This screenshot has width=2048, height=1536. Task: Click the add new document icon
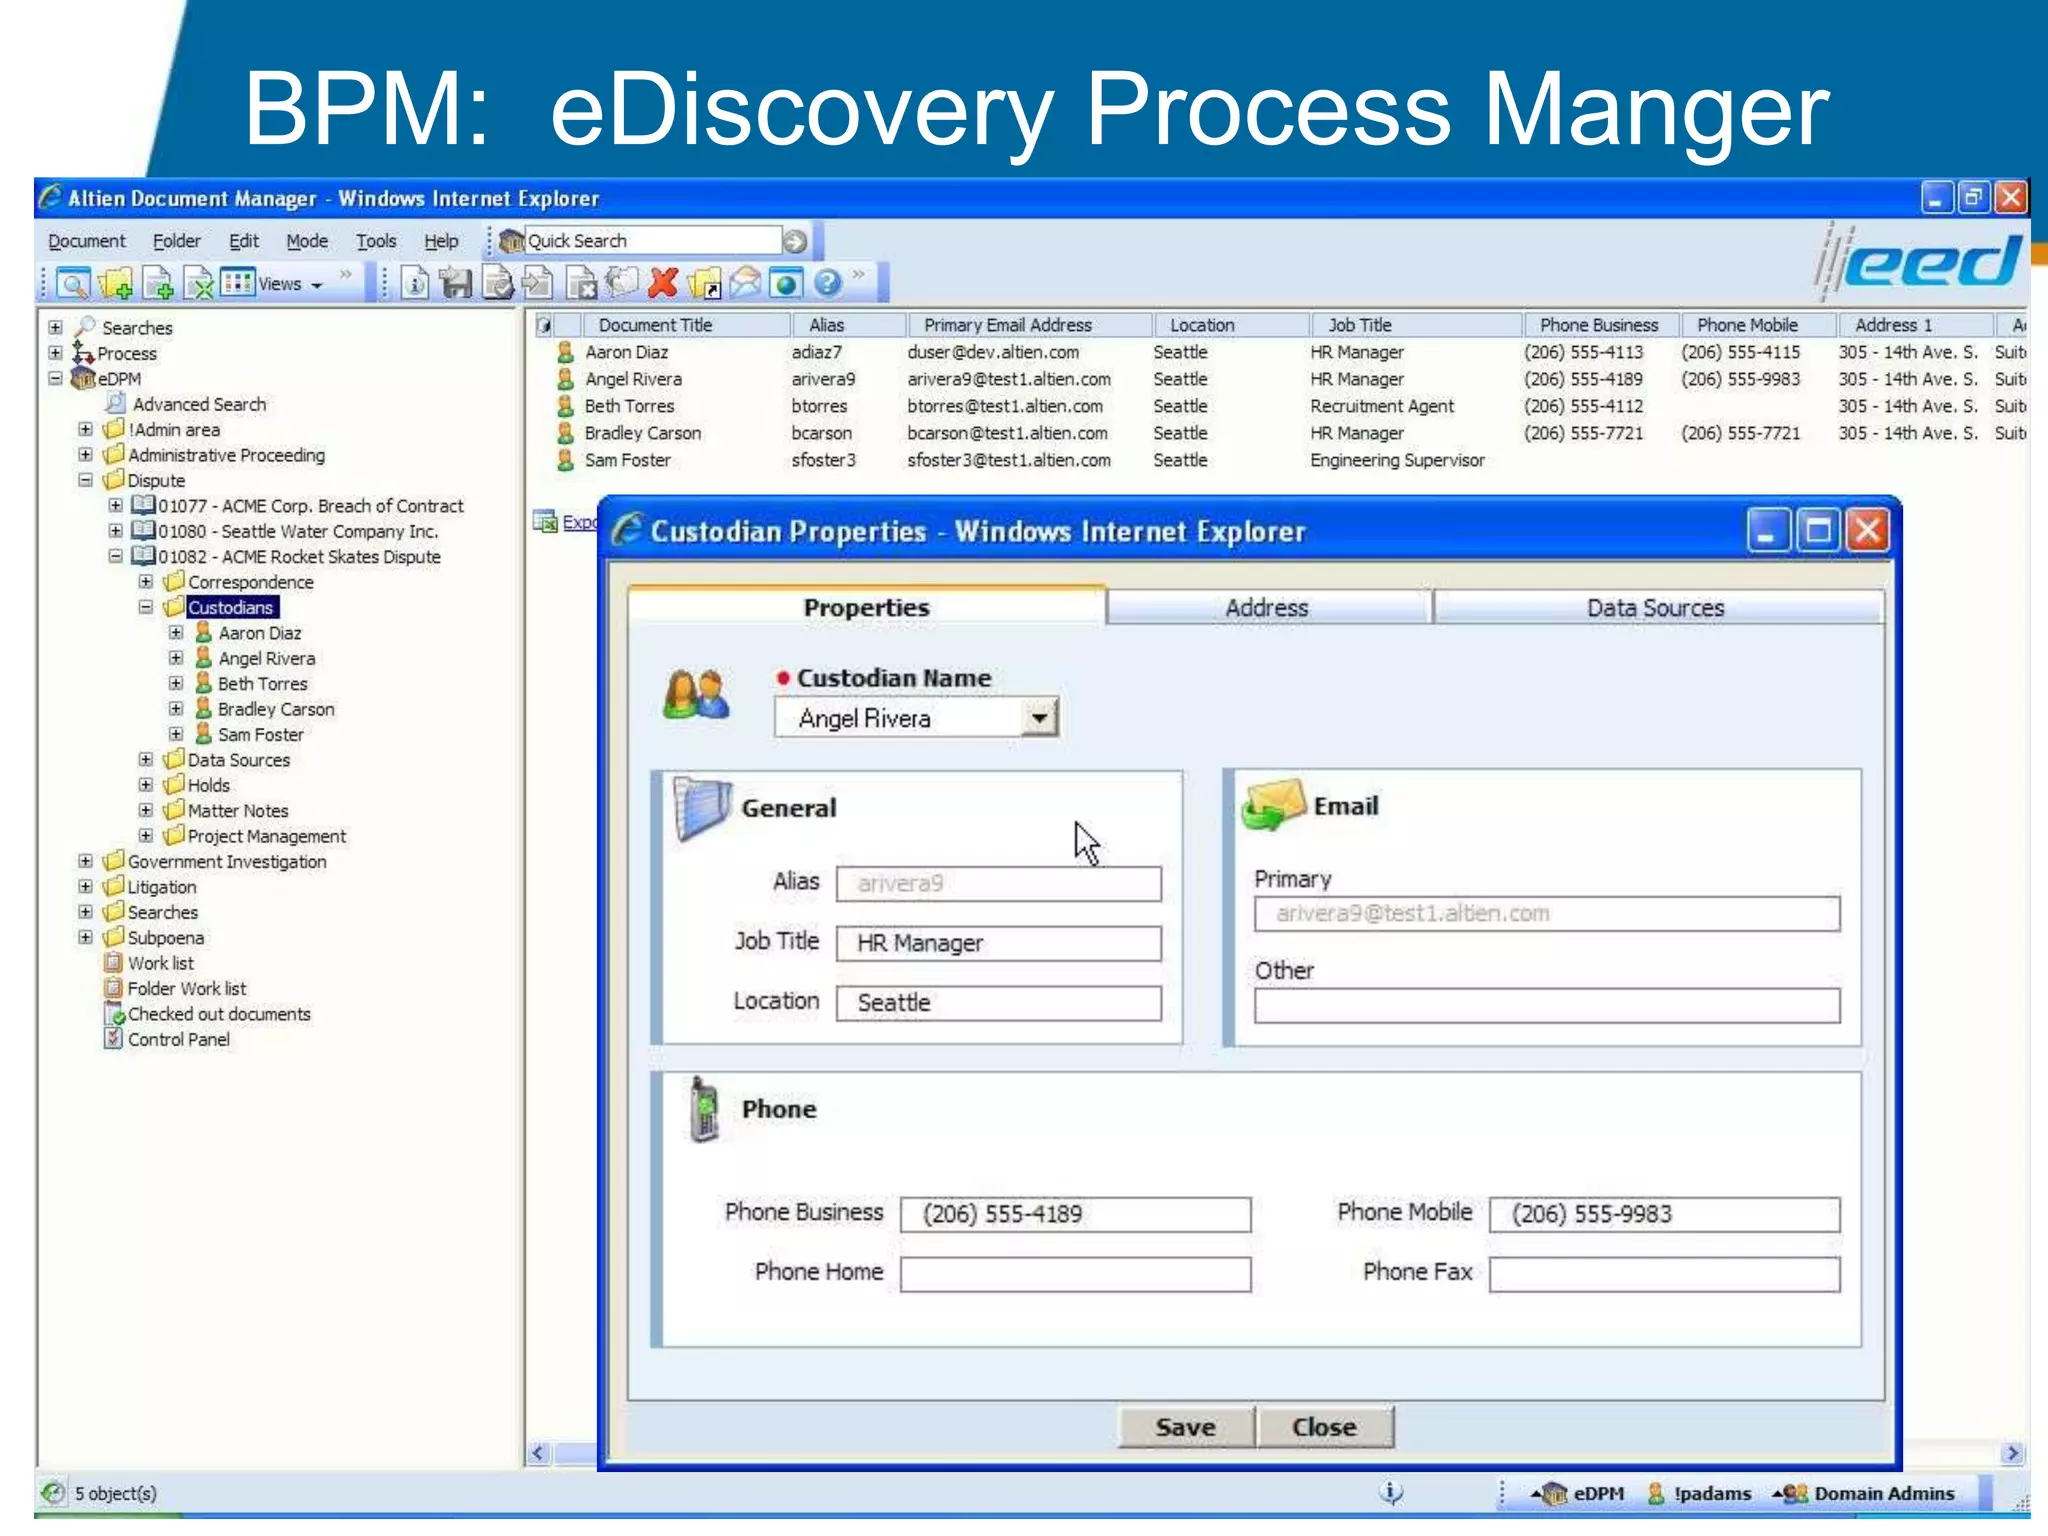pyautogui.click(x=158, y=284)
